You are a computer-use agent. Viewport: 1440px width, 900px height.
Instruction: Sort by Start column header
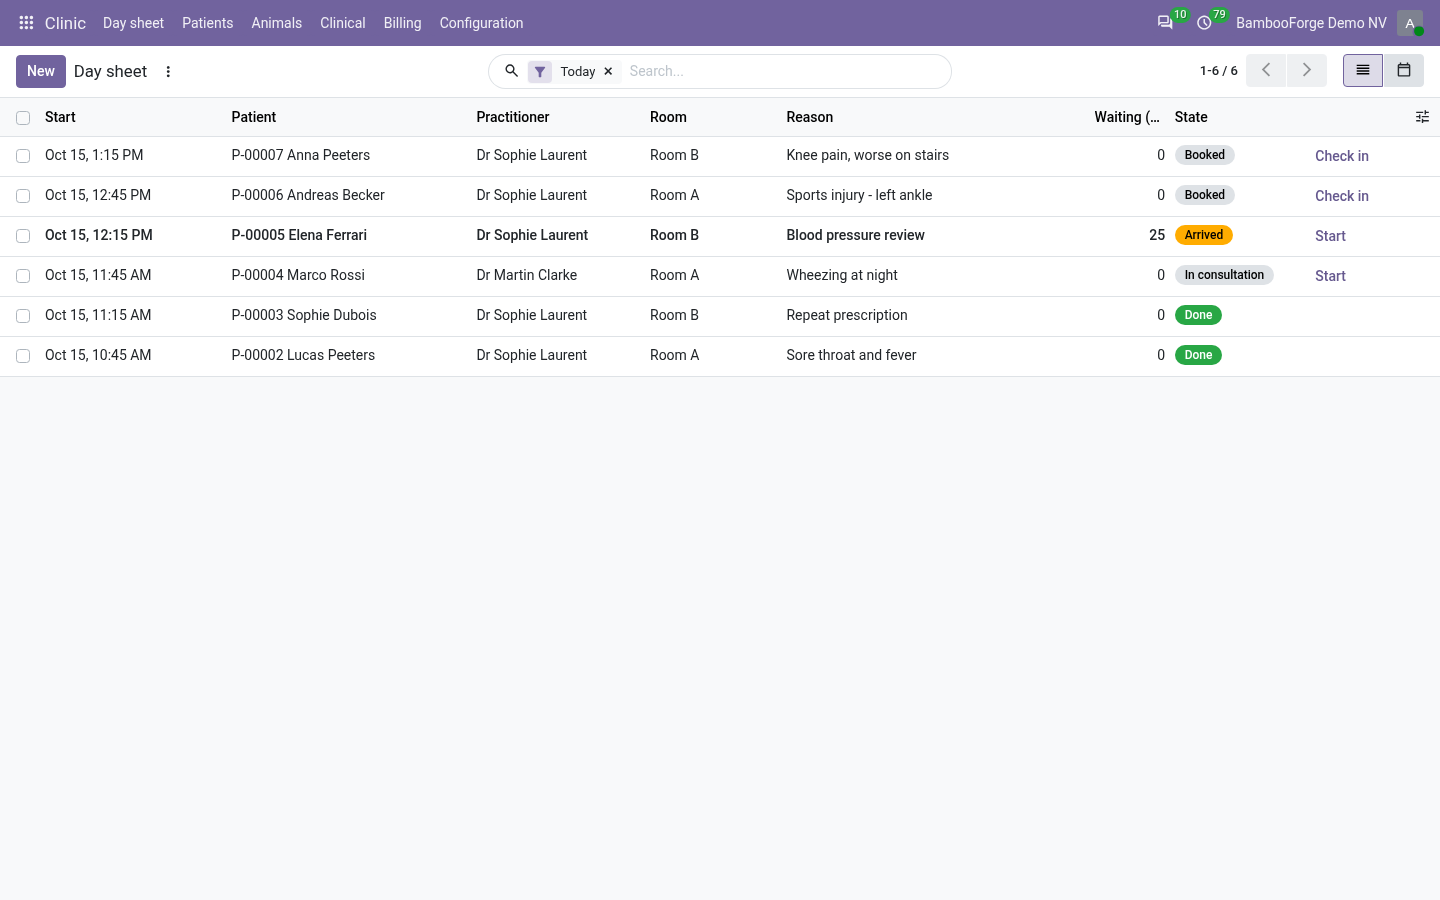tap(60, 117)
